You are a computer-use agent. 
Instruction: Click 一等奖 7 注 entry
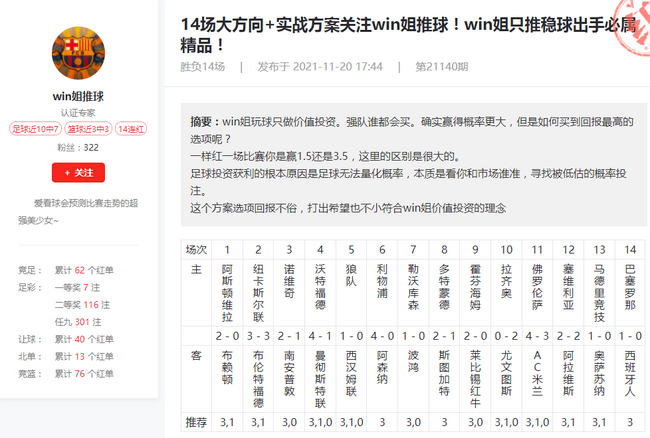tap(77, 288)
